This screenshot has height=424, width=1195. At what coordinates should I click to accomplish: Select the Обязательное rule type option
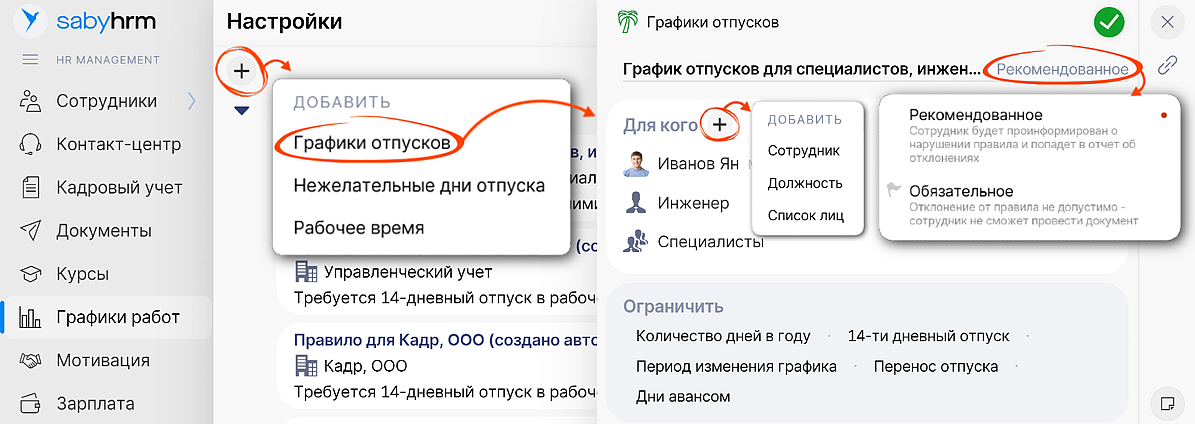pyautogui.click(x=961, y=191)
